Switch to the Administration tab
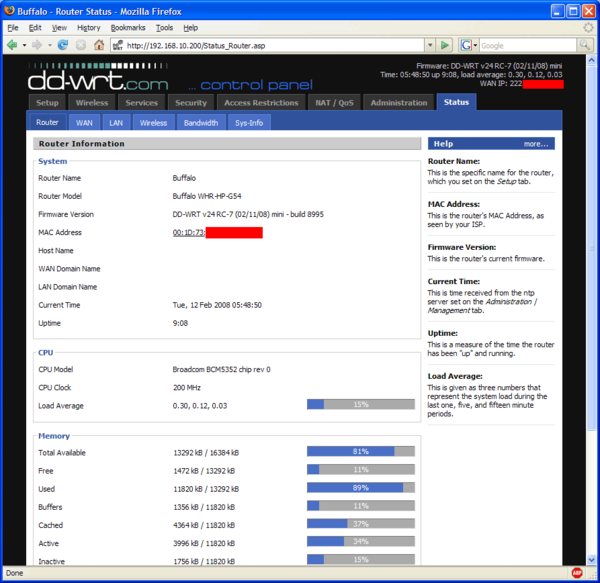600x583 pixels. pyautogui.click(x=398, y=102)
